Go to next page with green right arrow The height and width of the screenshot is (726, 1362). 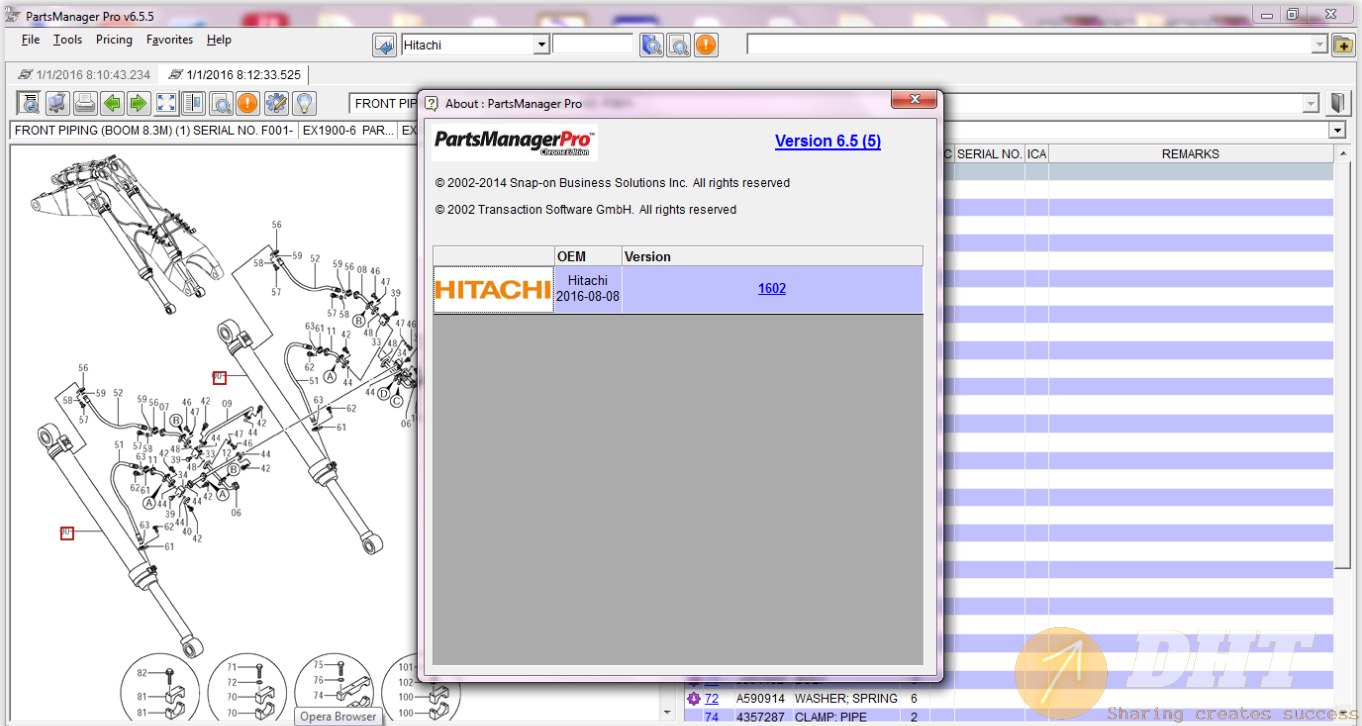(139, 103)
